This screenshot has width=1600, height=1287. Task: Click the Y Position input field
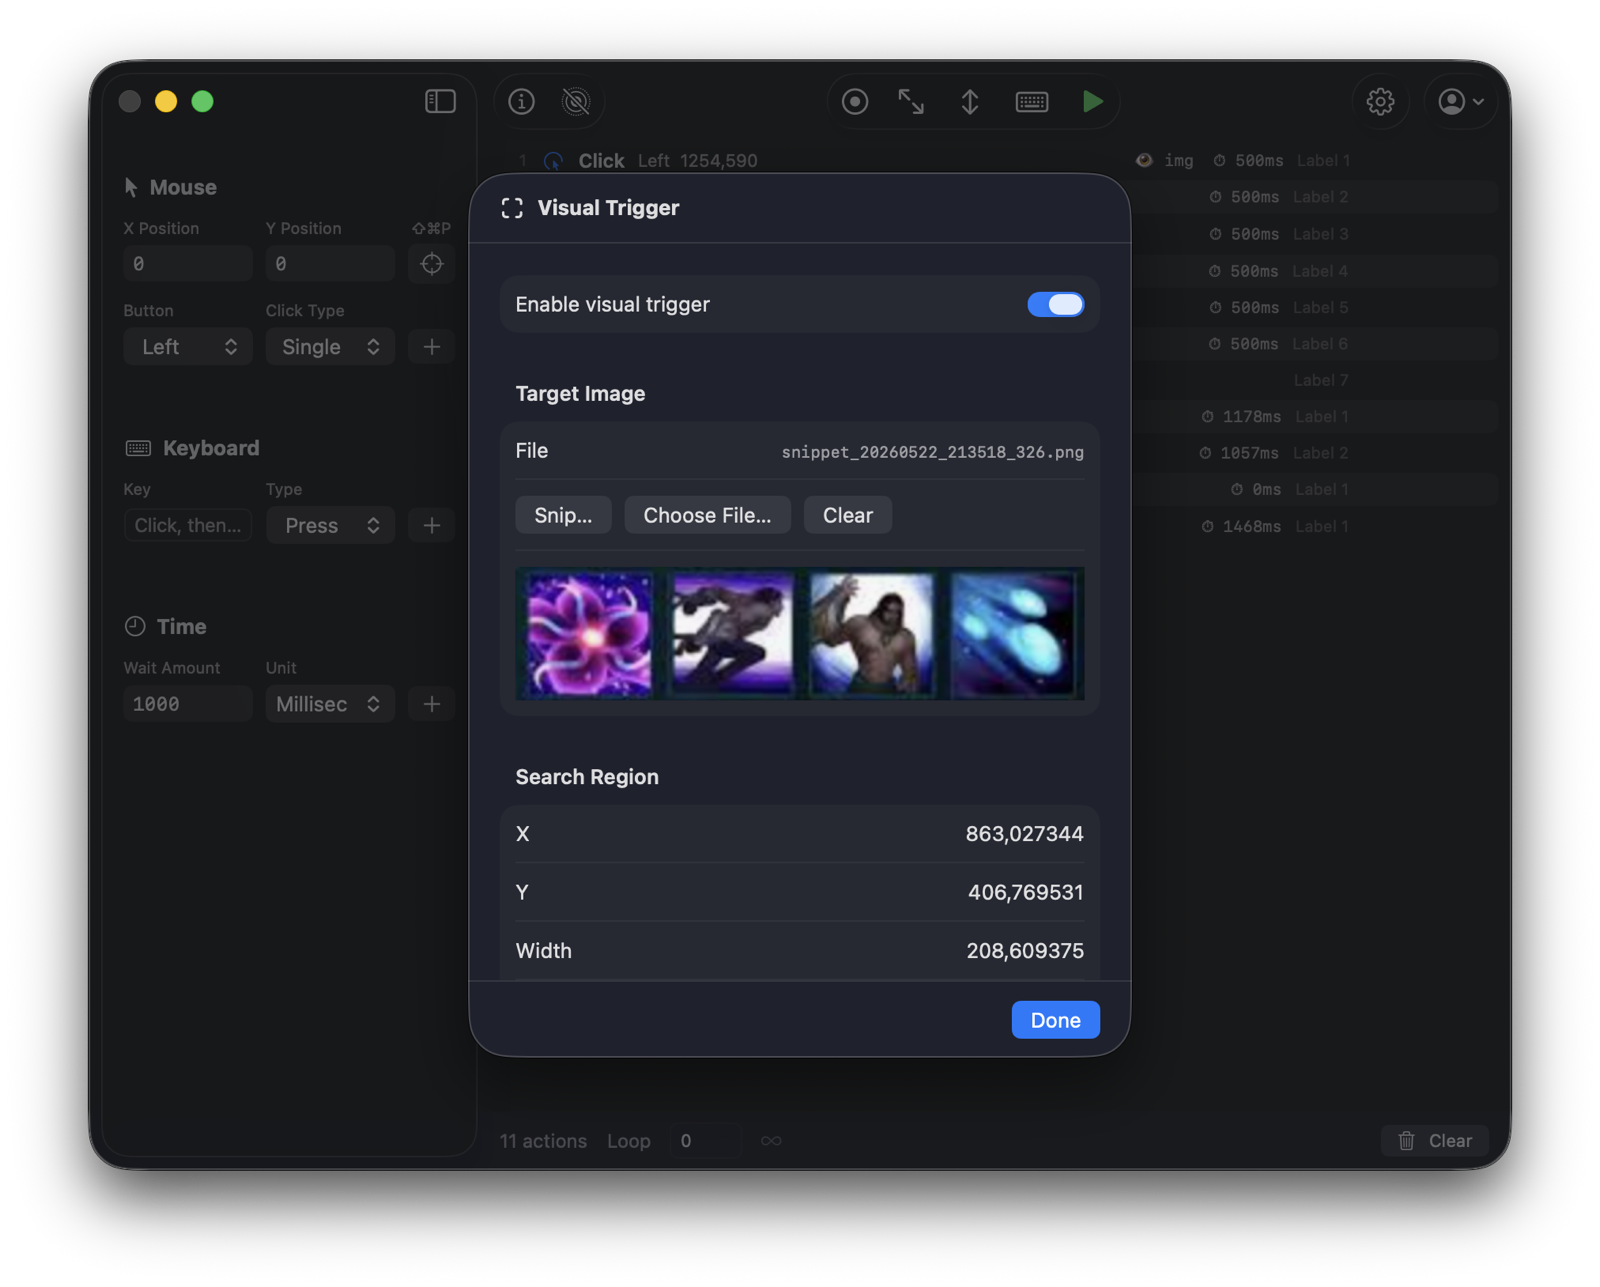(x=330, y=264)
